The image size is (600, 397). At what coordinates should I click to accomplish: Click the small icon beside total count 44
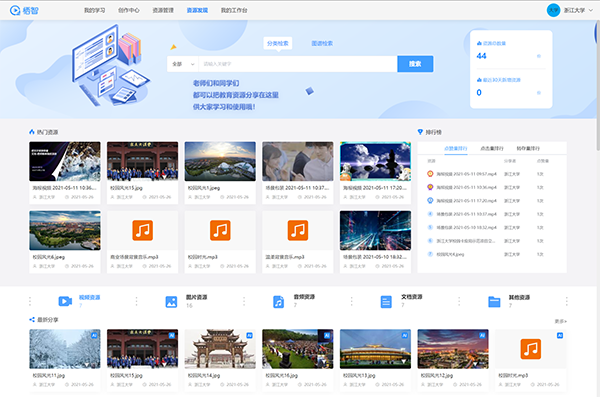click(539, 56)
